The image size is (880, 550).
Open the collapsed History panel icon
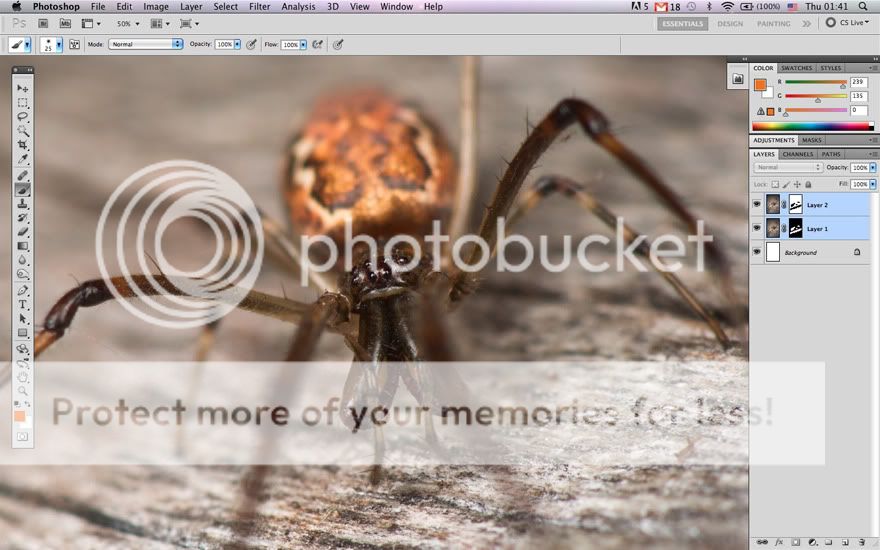pyautogui.click(x=738, y=79)
